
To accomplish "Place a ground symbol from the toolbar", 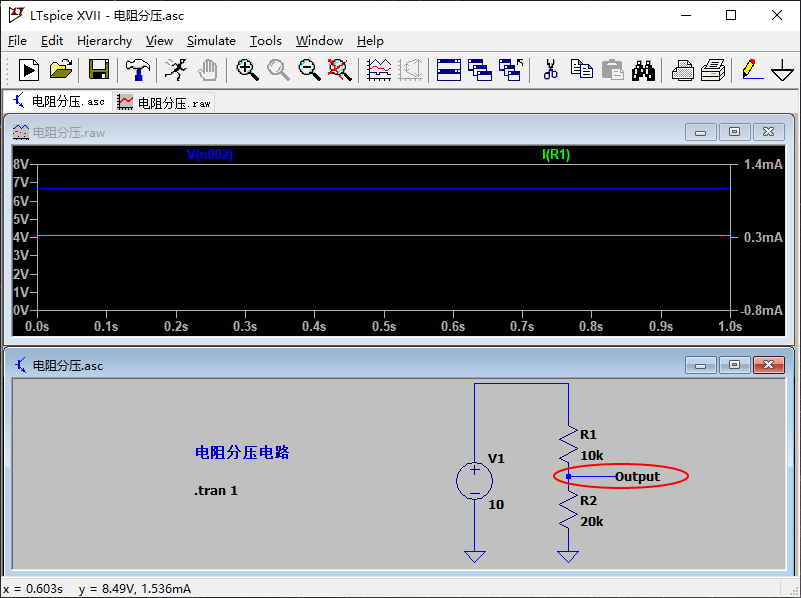I will (782, 71).
